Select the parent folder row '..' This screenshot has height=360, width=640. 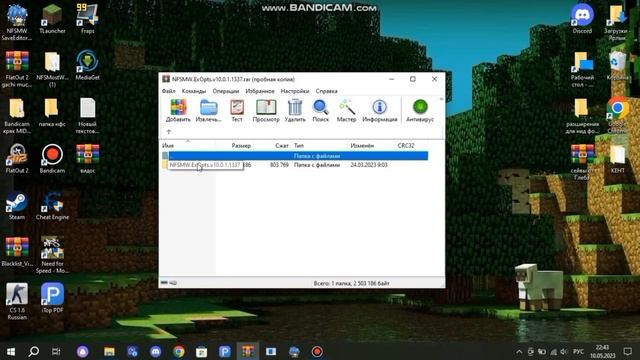[295, 156]
